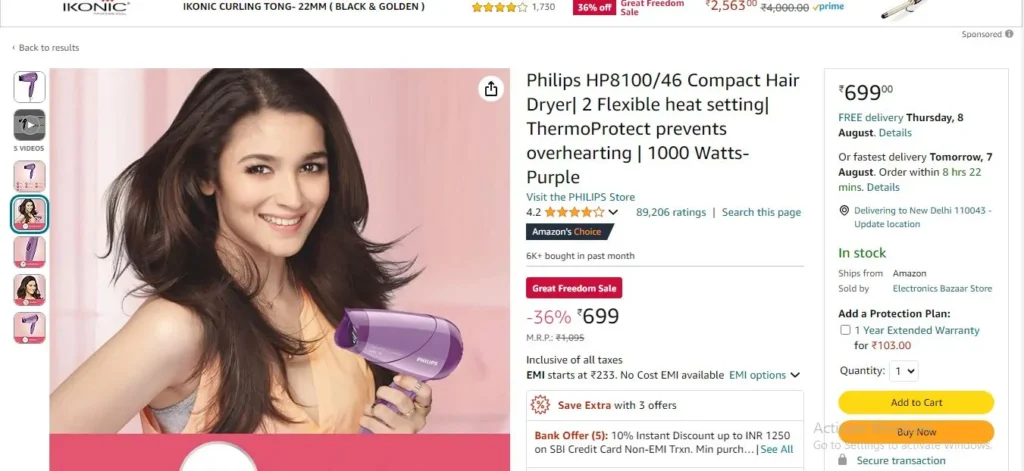This screenshot has width=1024, height=471.
Task: Click the share icon on product image
Action: point(491,89)
